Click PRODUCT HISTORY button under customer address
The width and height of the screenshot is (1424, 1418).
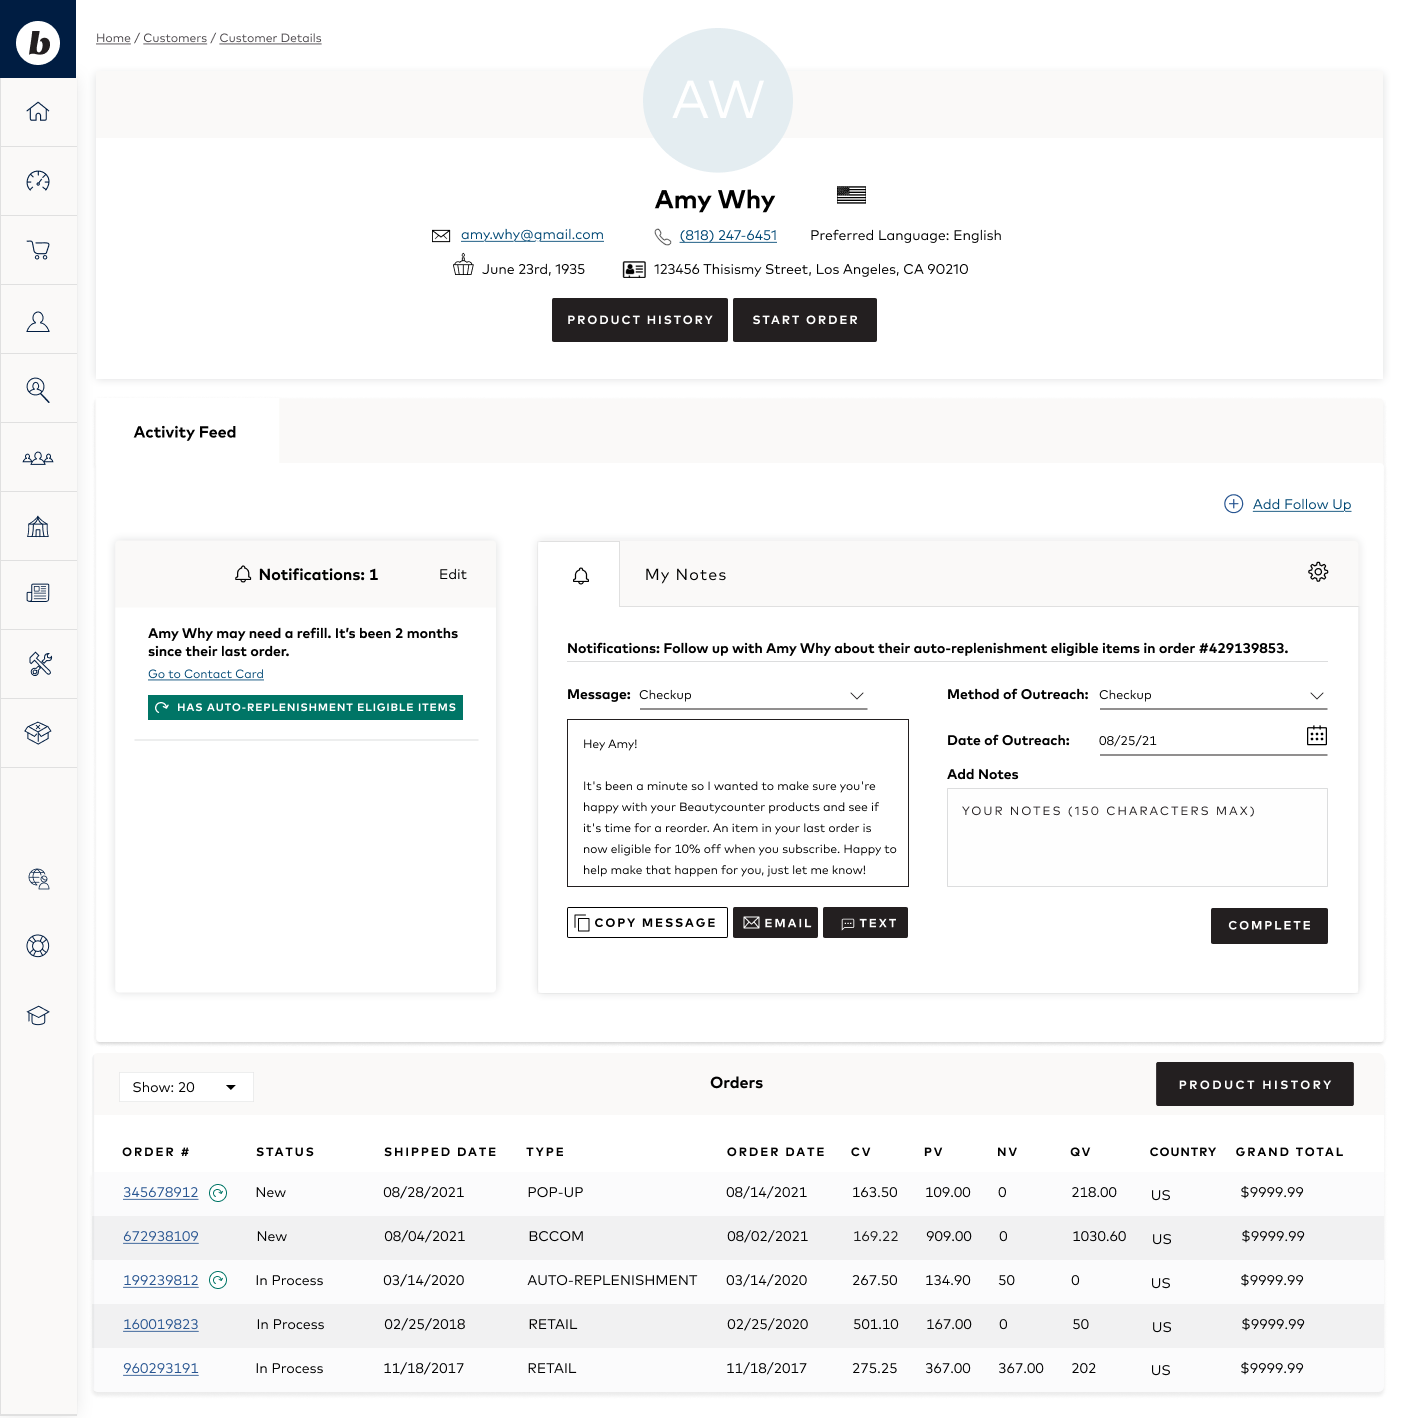coord(640,320)
